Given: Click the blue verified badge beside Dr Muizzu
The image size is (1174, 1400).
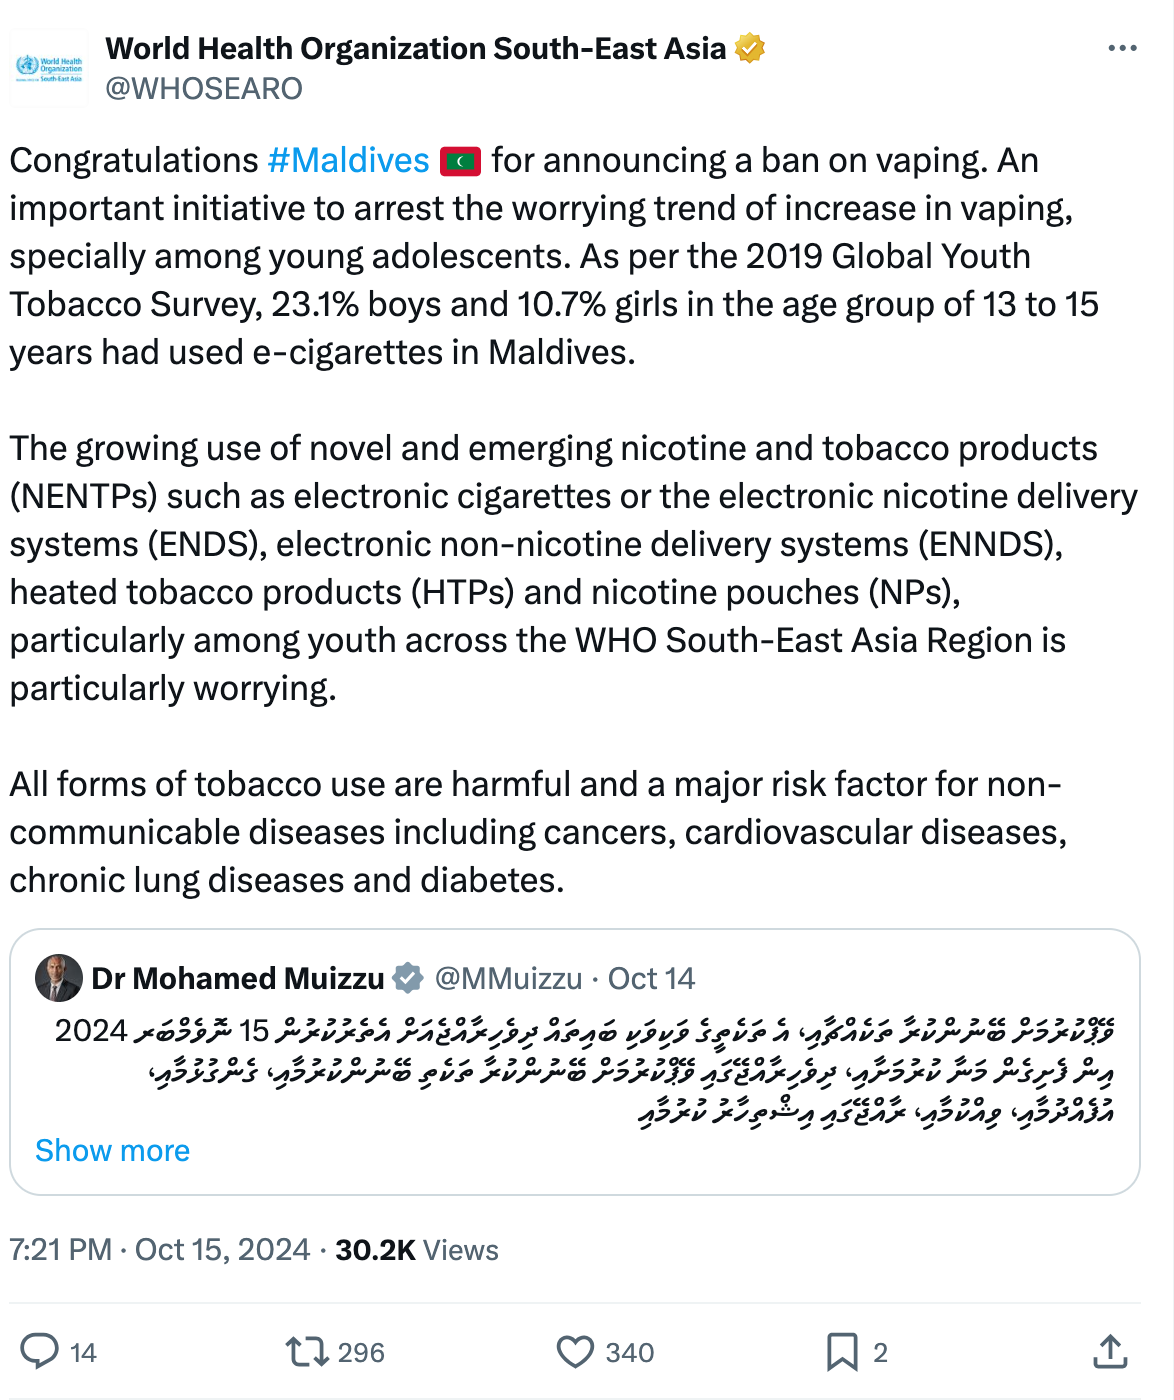Looking at the screenshot, I should coord(408,978).
